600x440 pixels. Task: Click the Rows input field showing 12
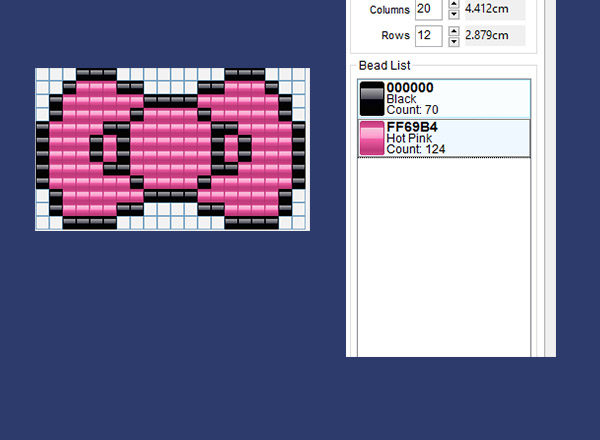point(429,36)
